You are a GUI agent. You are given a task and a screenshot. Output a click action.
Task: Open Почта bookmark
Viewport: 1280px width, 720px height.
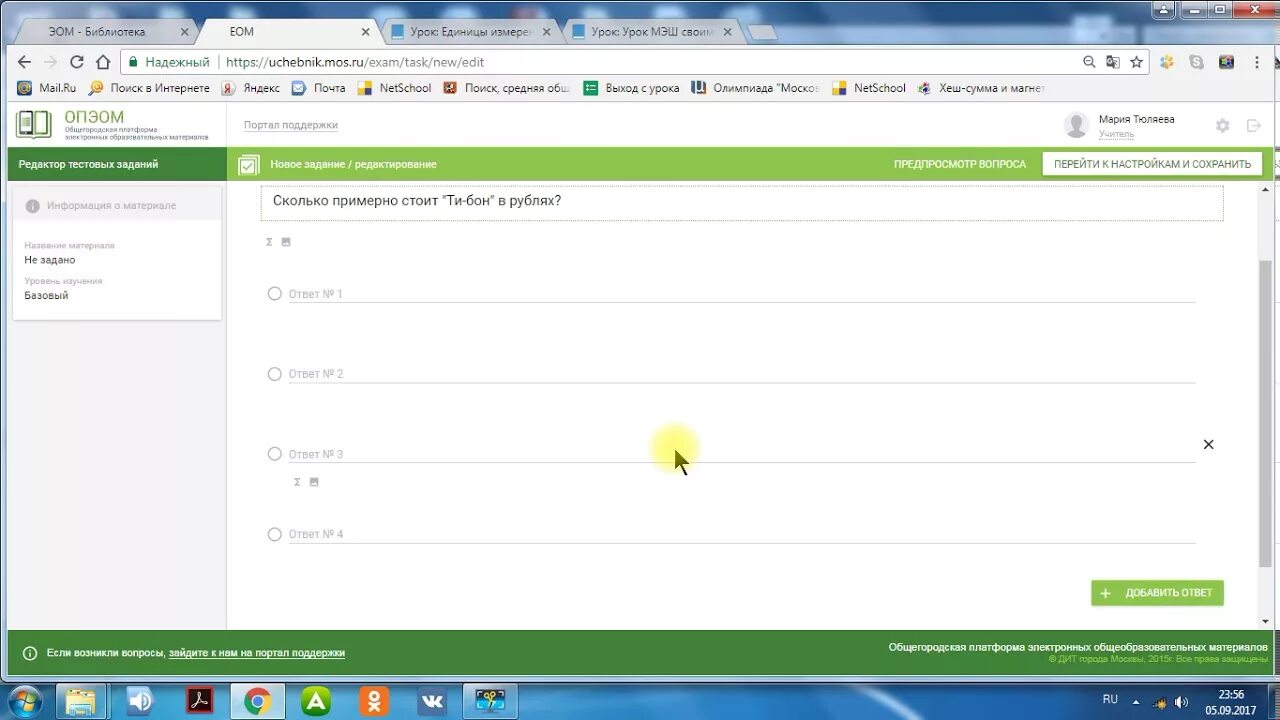pos(319,88)
